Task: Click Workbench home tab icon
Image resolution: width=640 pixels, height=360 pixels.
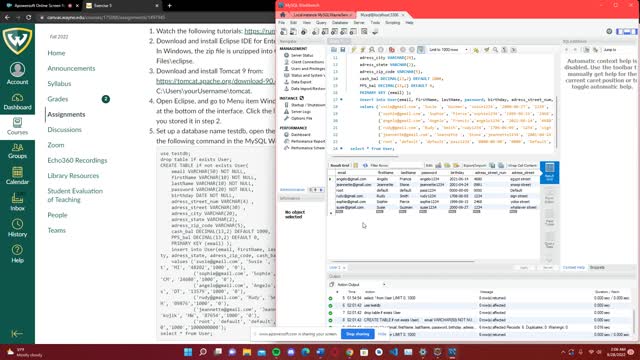Action: pos(282,15)
